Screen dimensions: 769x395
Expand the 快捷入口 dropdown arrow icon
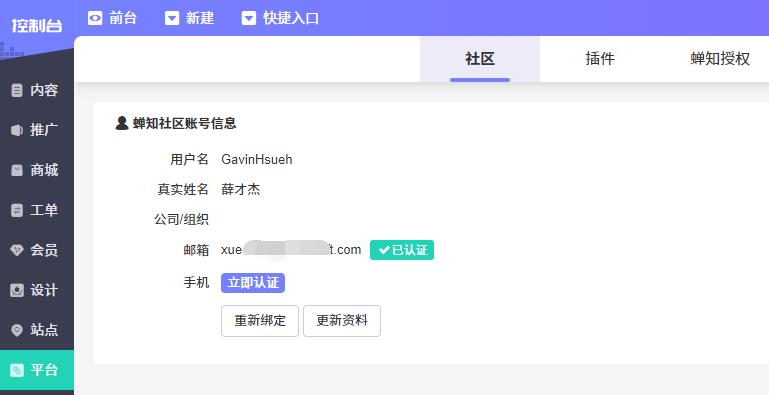[249, 18]
